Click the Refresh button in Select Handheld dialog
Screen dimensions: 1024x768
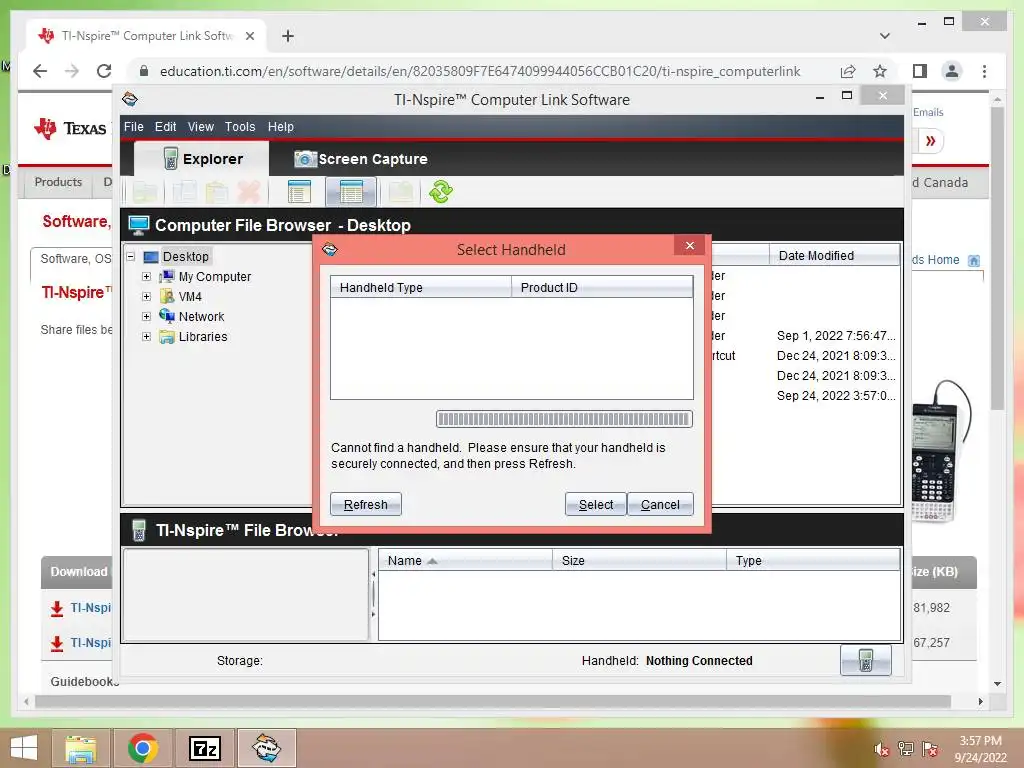pos(366,504)
